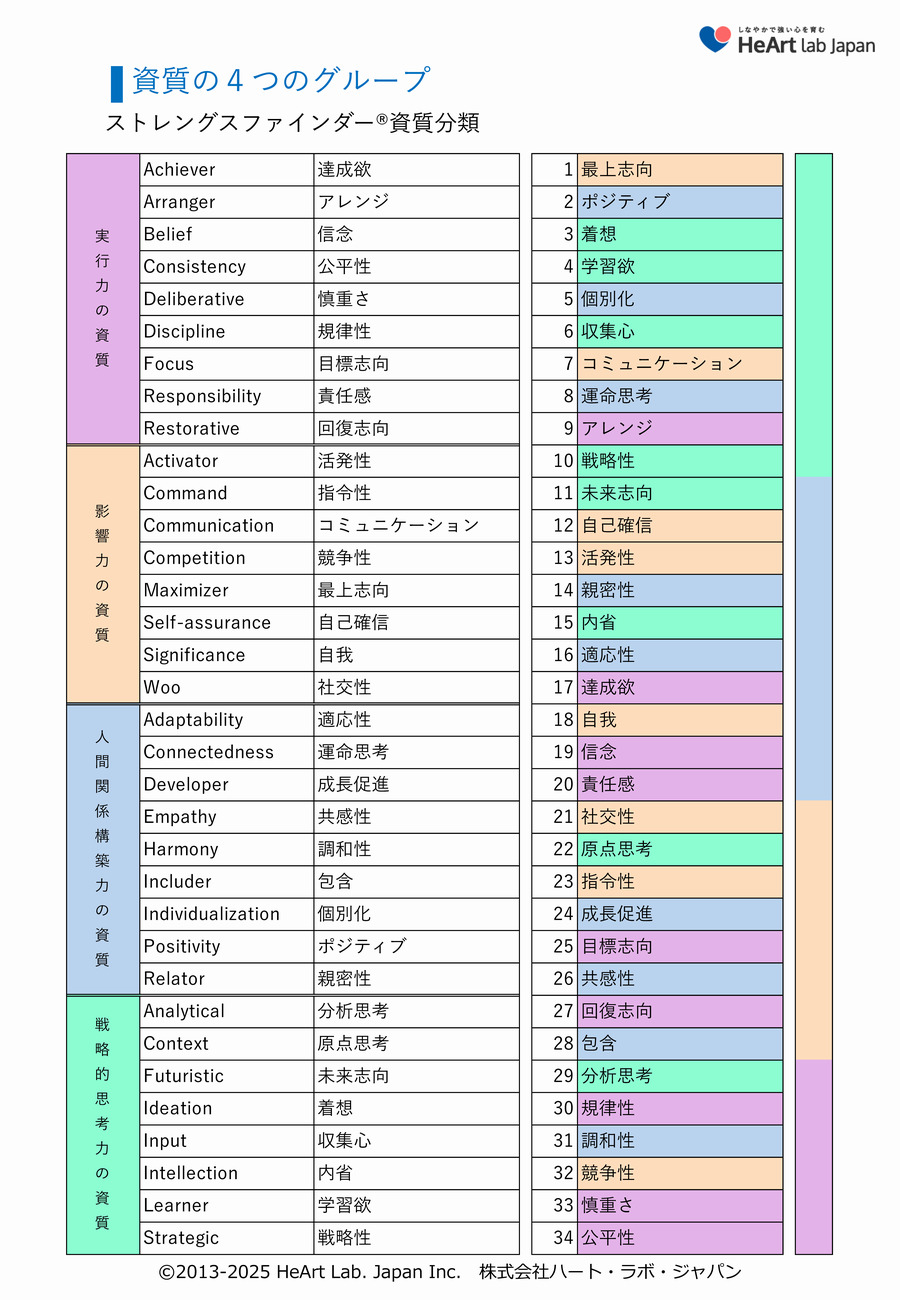
Task: Select the Futuristic cell
Action: coord(227,1076)
